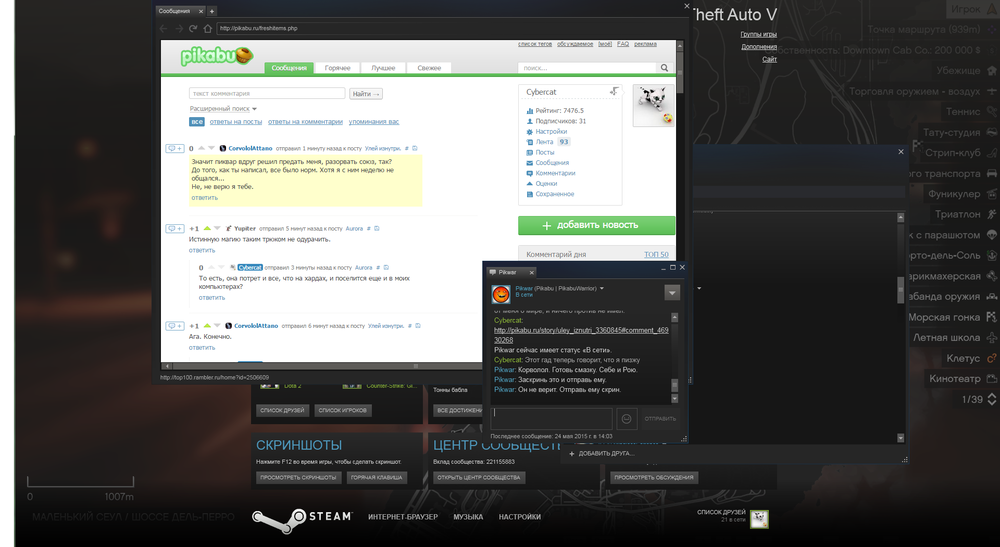Click the pikabu logo
The image size is (1000, 547).
tap(216, 56)
